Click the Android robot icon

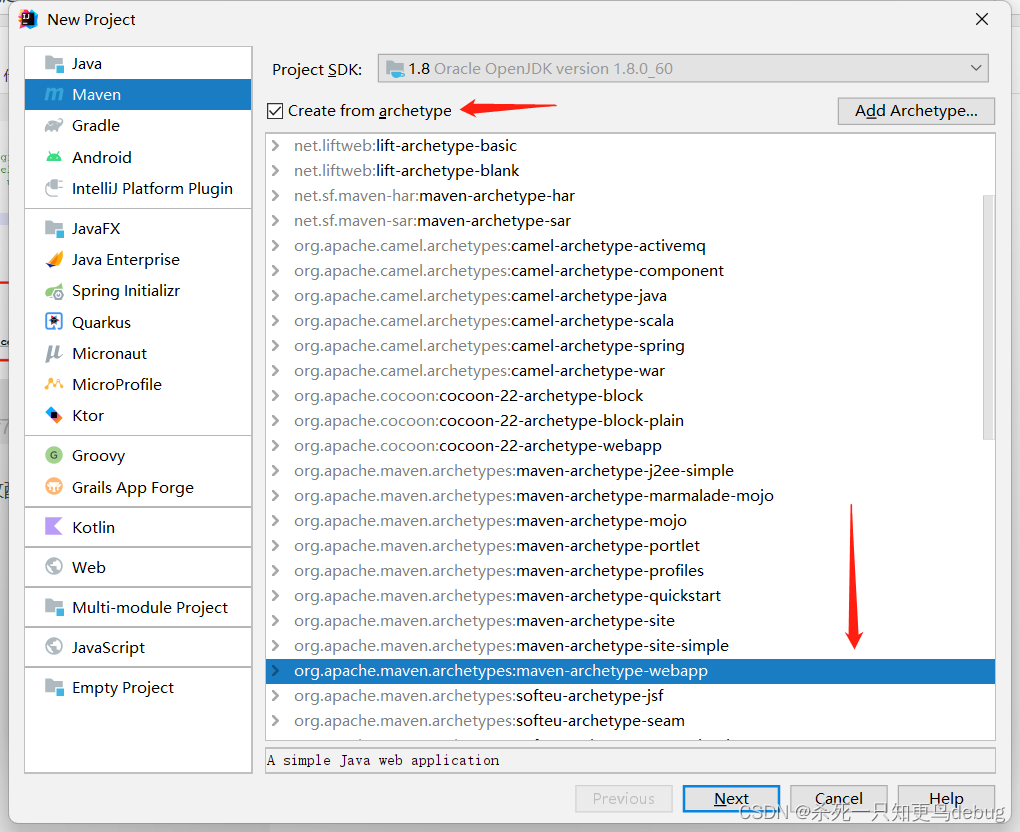[54, 157]
